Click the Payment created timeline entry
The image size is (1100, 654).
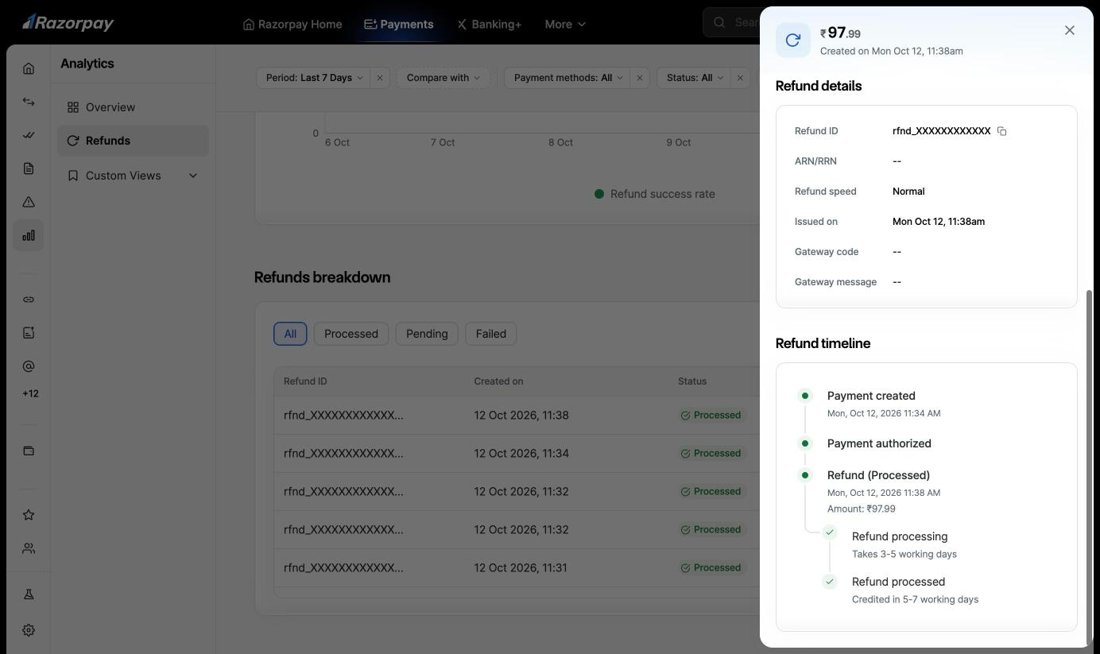point(871,396)
